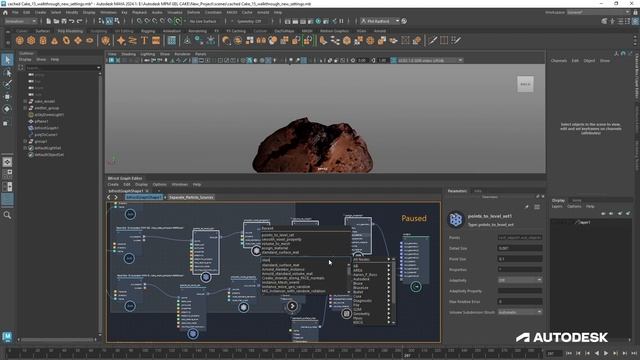Activate the Scale tool in the toolbox
640x360 pixels.
pyautogui.click(x=7, y=123)
